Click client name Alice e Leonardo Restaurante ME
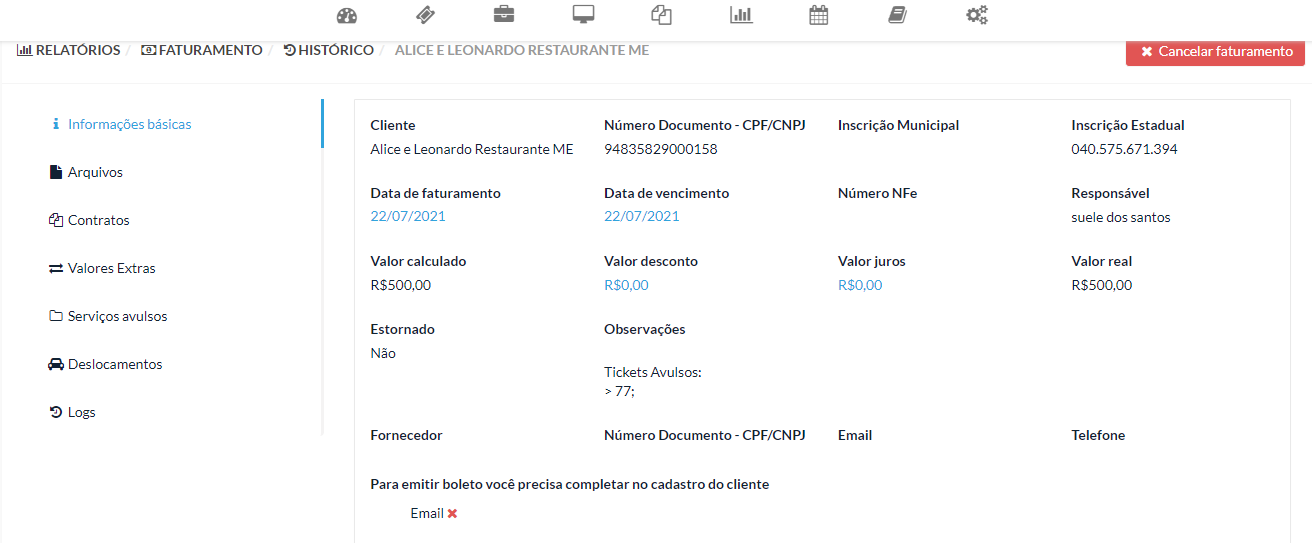The image size is (1312, 543). [472, 149]
